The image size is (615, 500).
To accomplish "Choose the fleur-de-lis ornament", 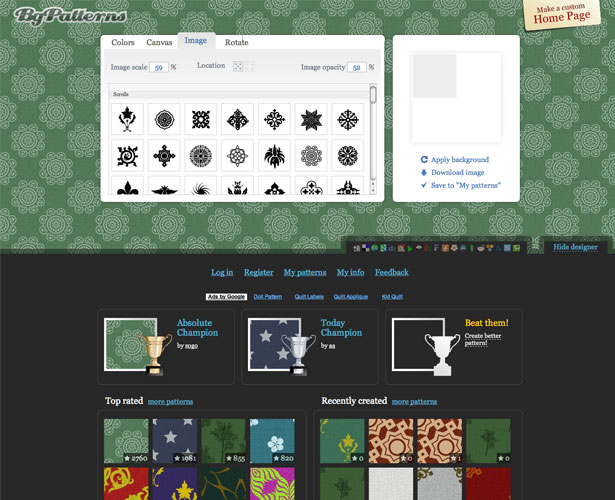I will [x=127, y=186].
